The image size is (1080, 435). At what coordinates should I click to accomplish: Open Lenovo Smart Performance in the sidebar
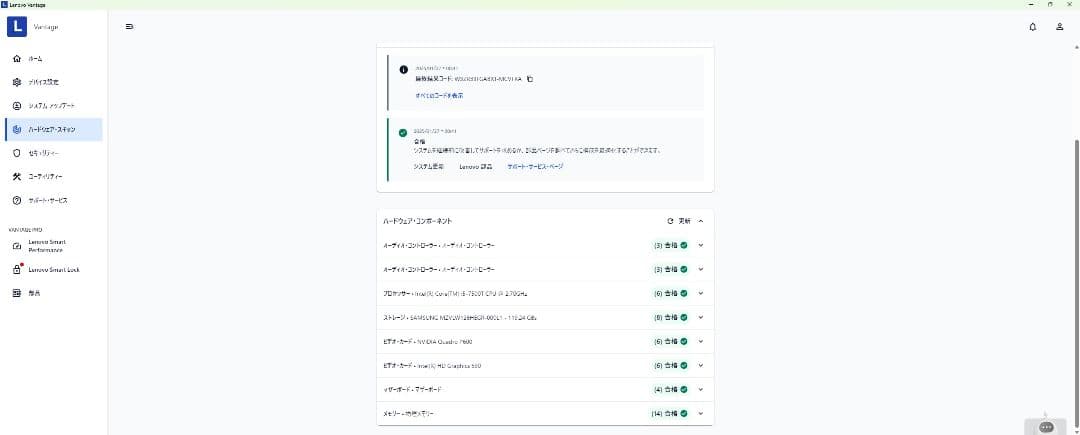click(x=50, y=245)
